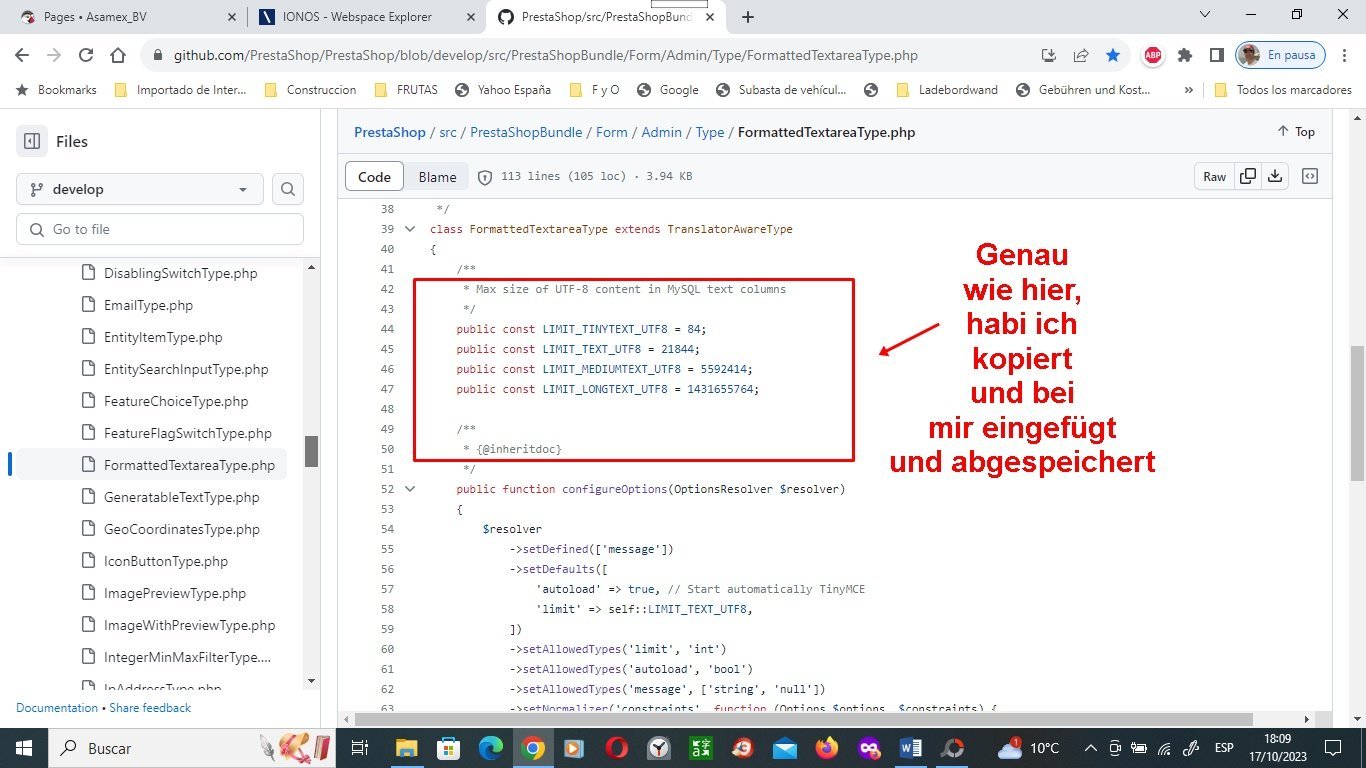
Task: Open the Extensions puzzle menu
Action: tap(1185, 56)
